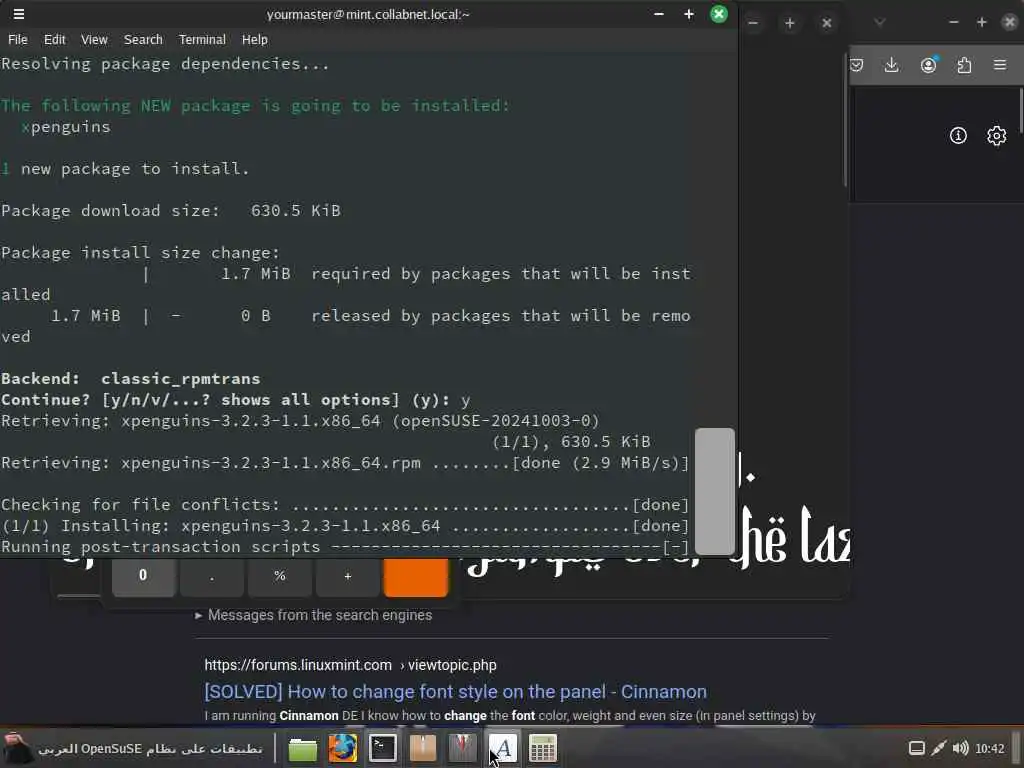Open the Terminal menu

pyautogui.click(x=202, y=40)
